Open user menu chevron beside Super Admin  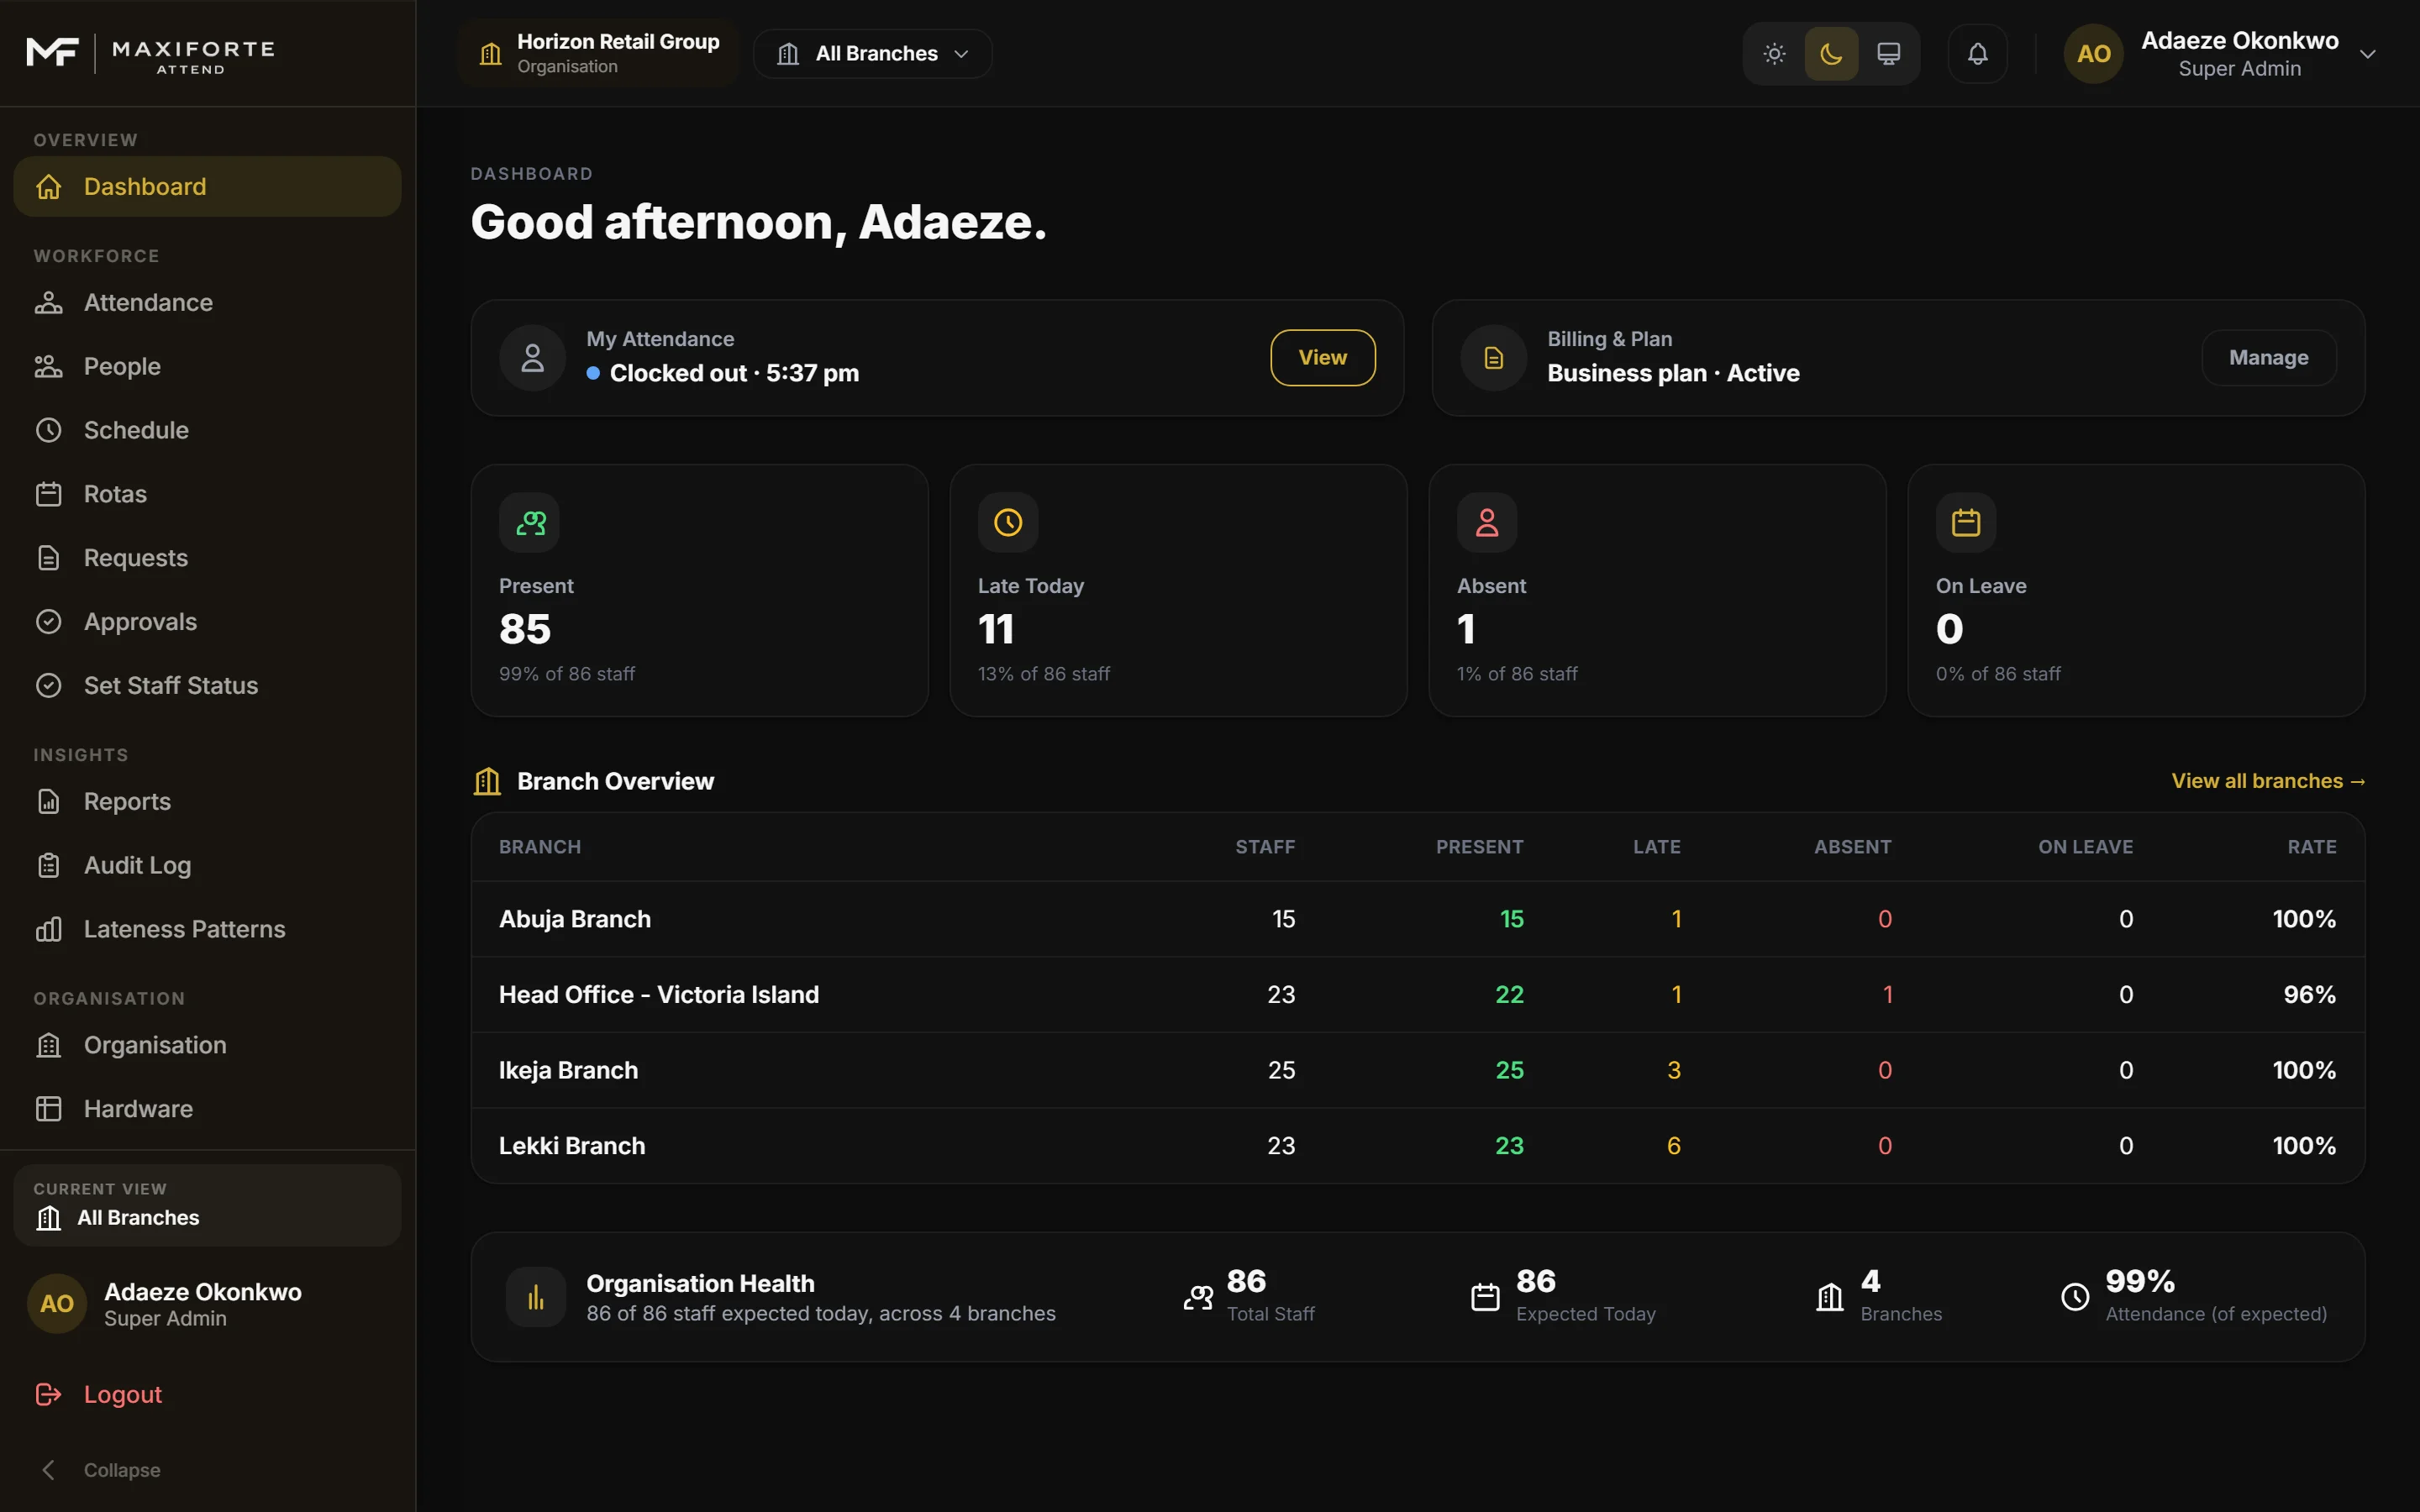click(2367, 54)
